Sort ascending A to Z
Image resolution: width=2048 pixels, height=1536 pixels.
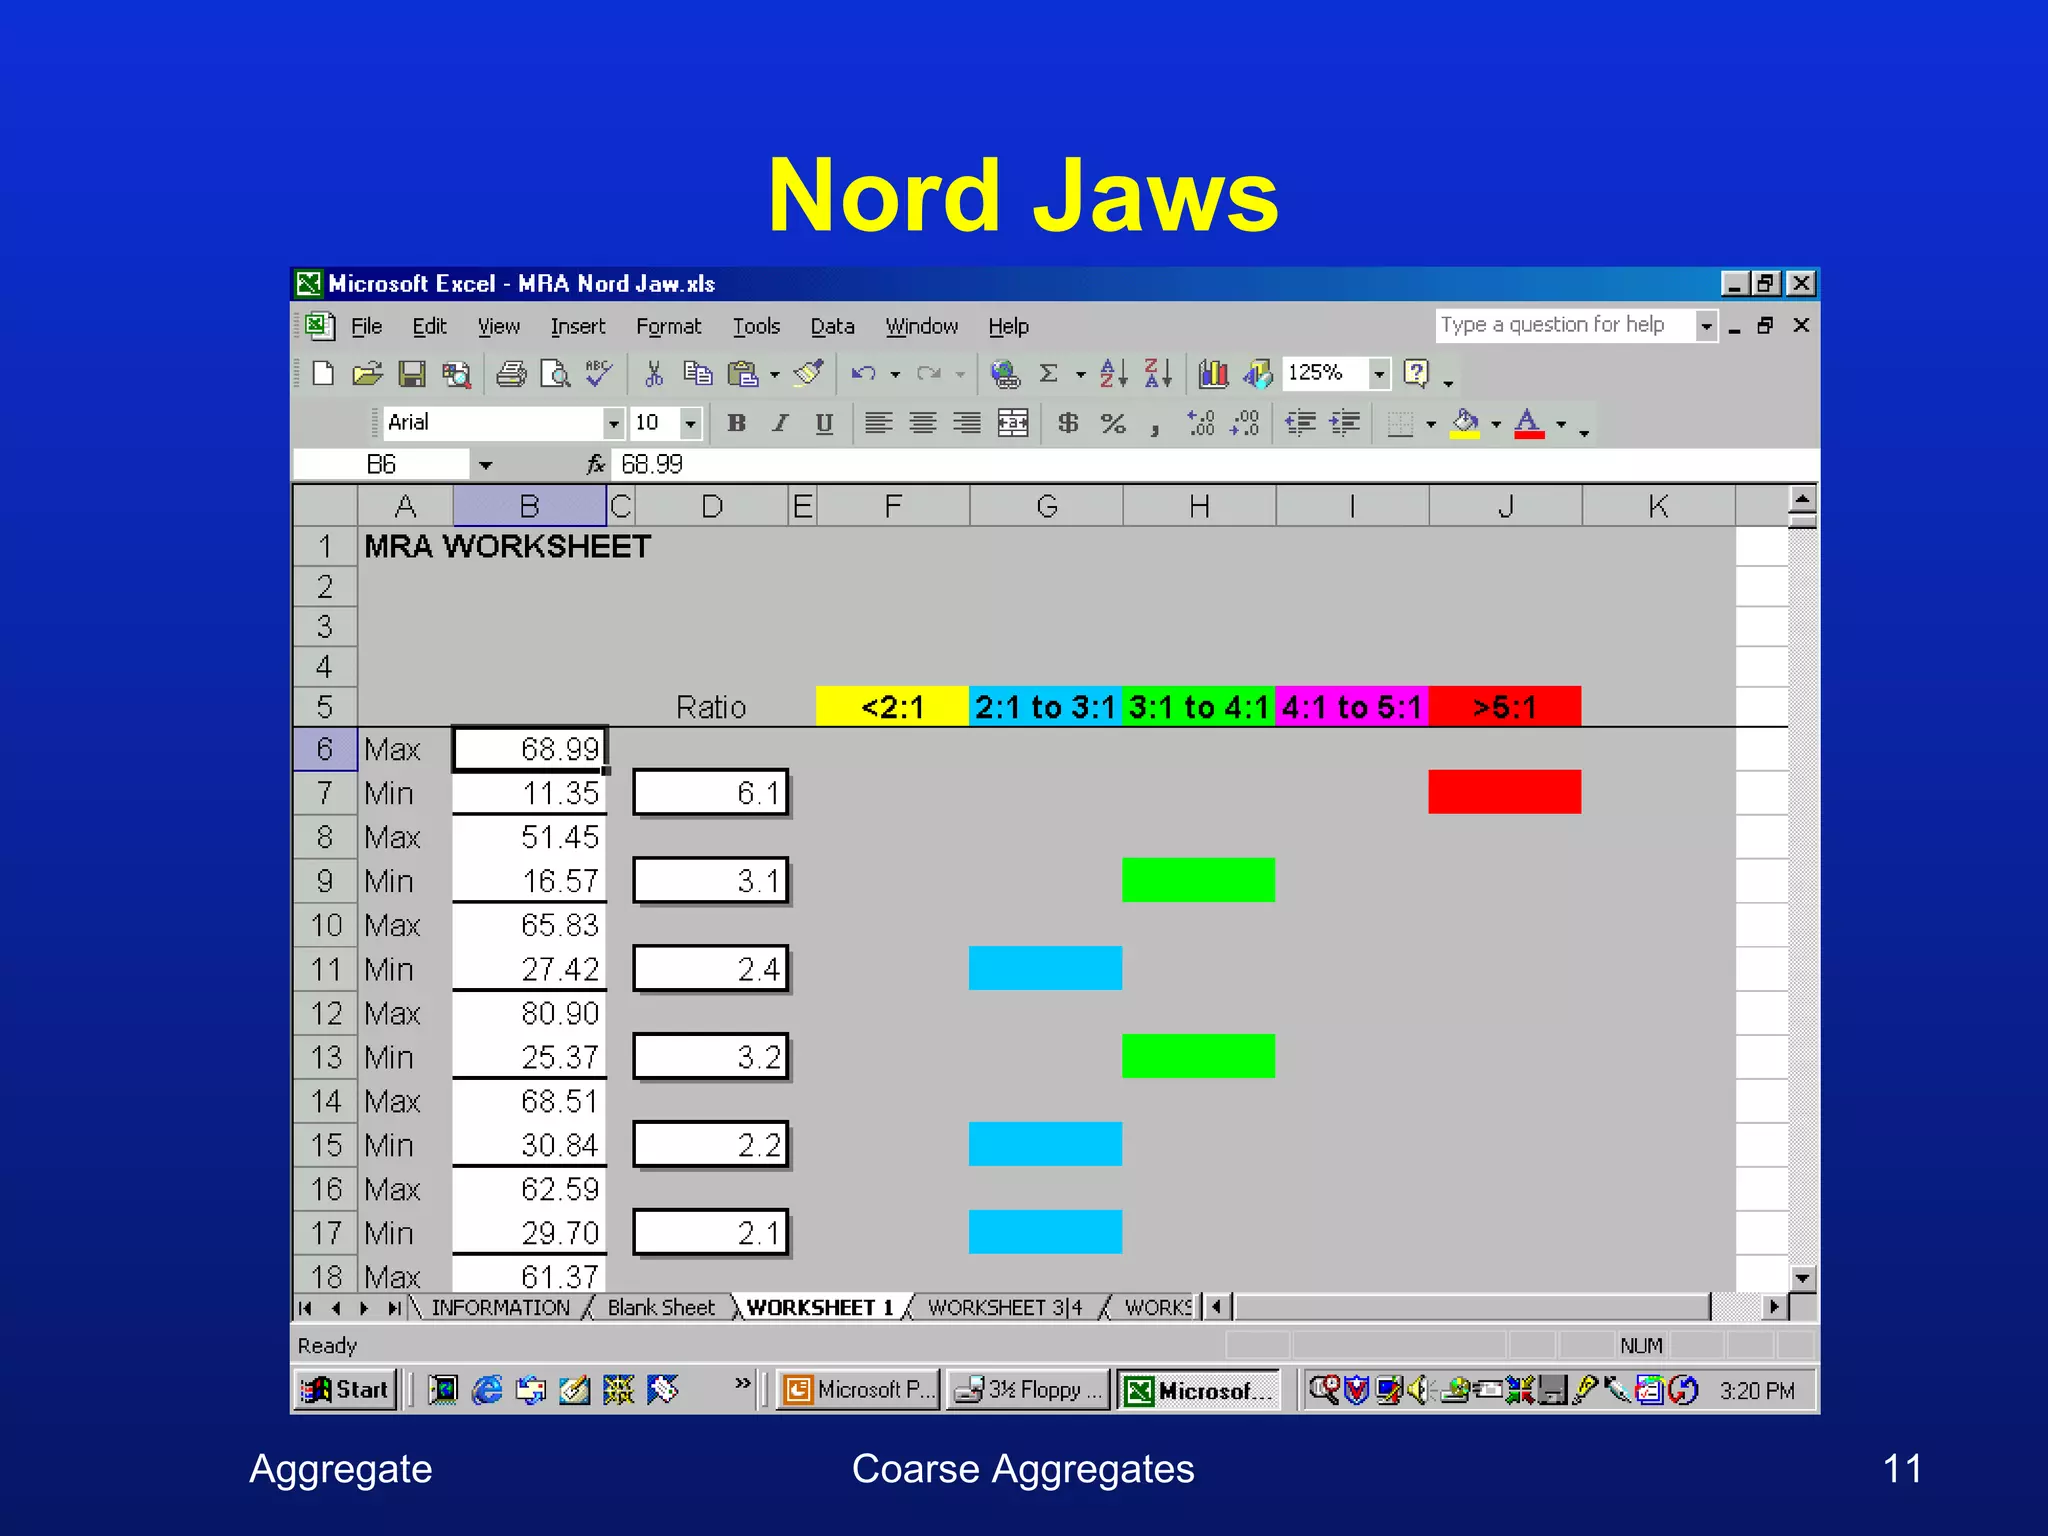click(1113, 374)
